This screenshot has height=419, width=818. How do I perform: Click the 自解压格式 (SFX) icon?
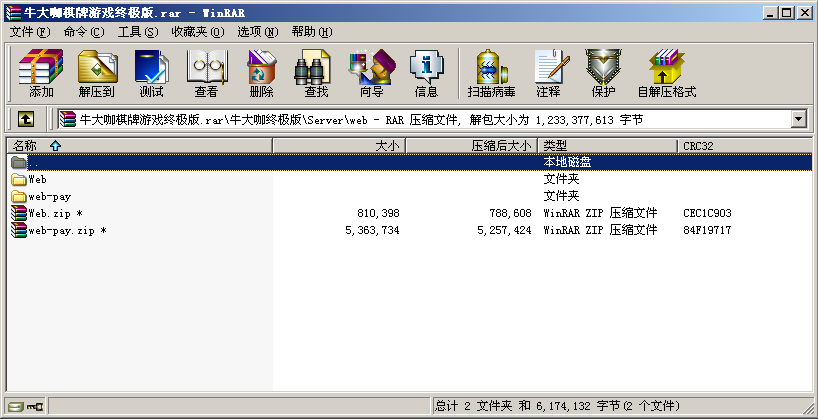(x=666, y=73)
